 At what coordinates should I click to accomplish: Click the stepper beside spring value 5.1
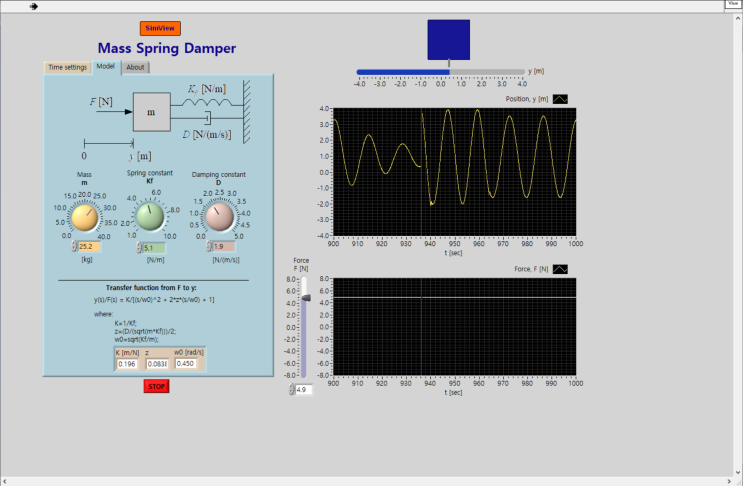click(139, 247)
